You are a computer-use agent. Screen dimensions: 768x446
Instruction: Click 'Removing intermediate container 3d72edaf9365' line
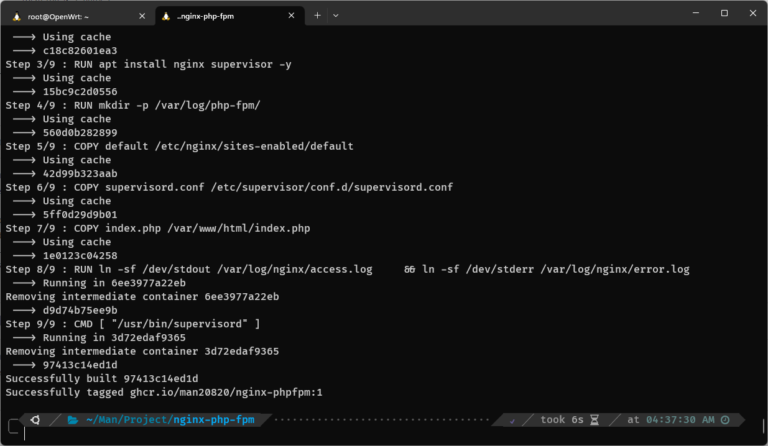[x=142, y=352]
